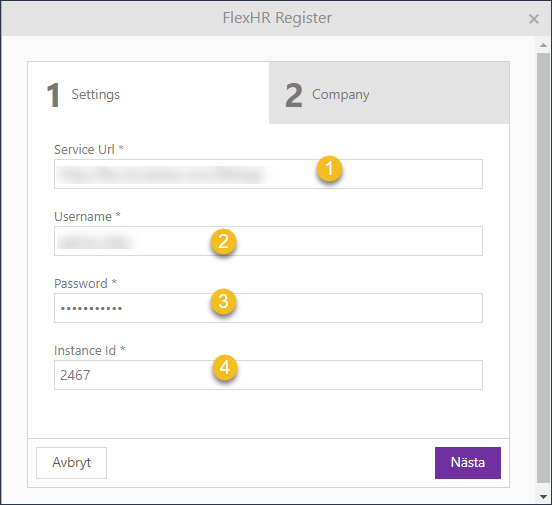Click the yellow number 3 callout badge
Screen dimensions: 552x505
coord(223,301)
